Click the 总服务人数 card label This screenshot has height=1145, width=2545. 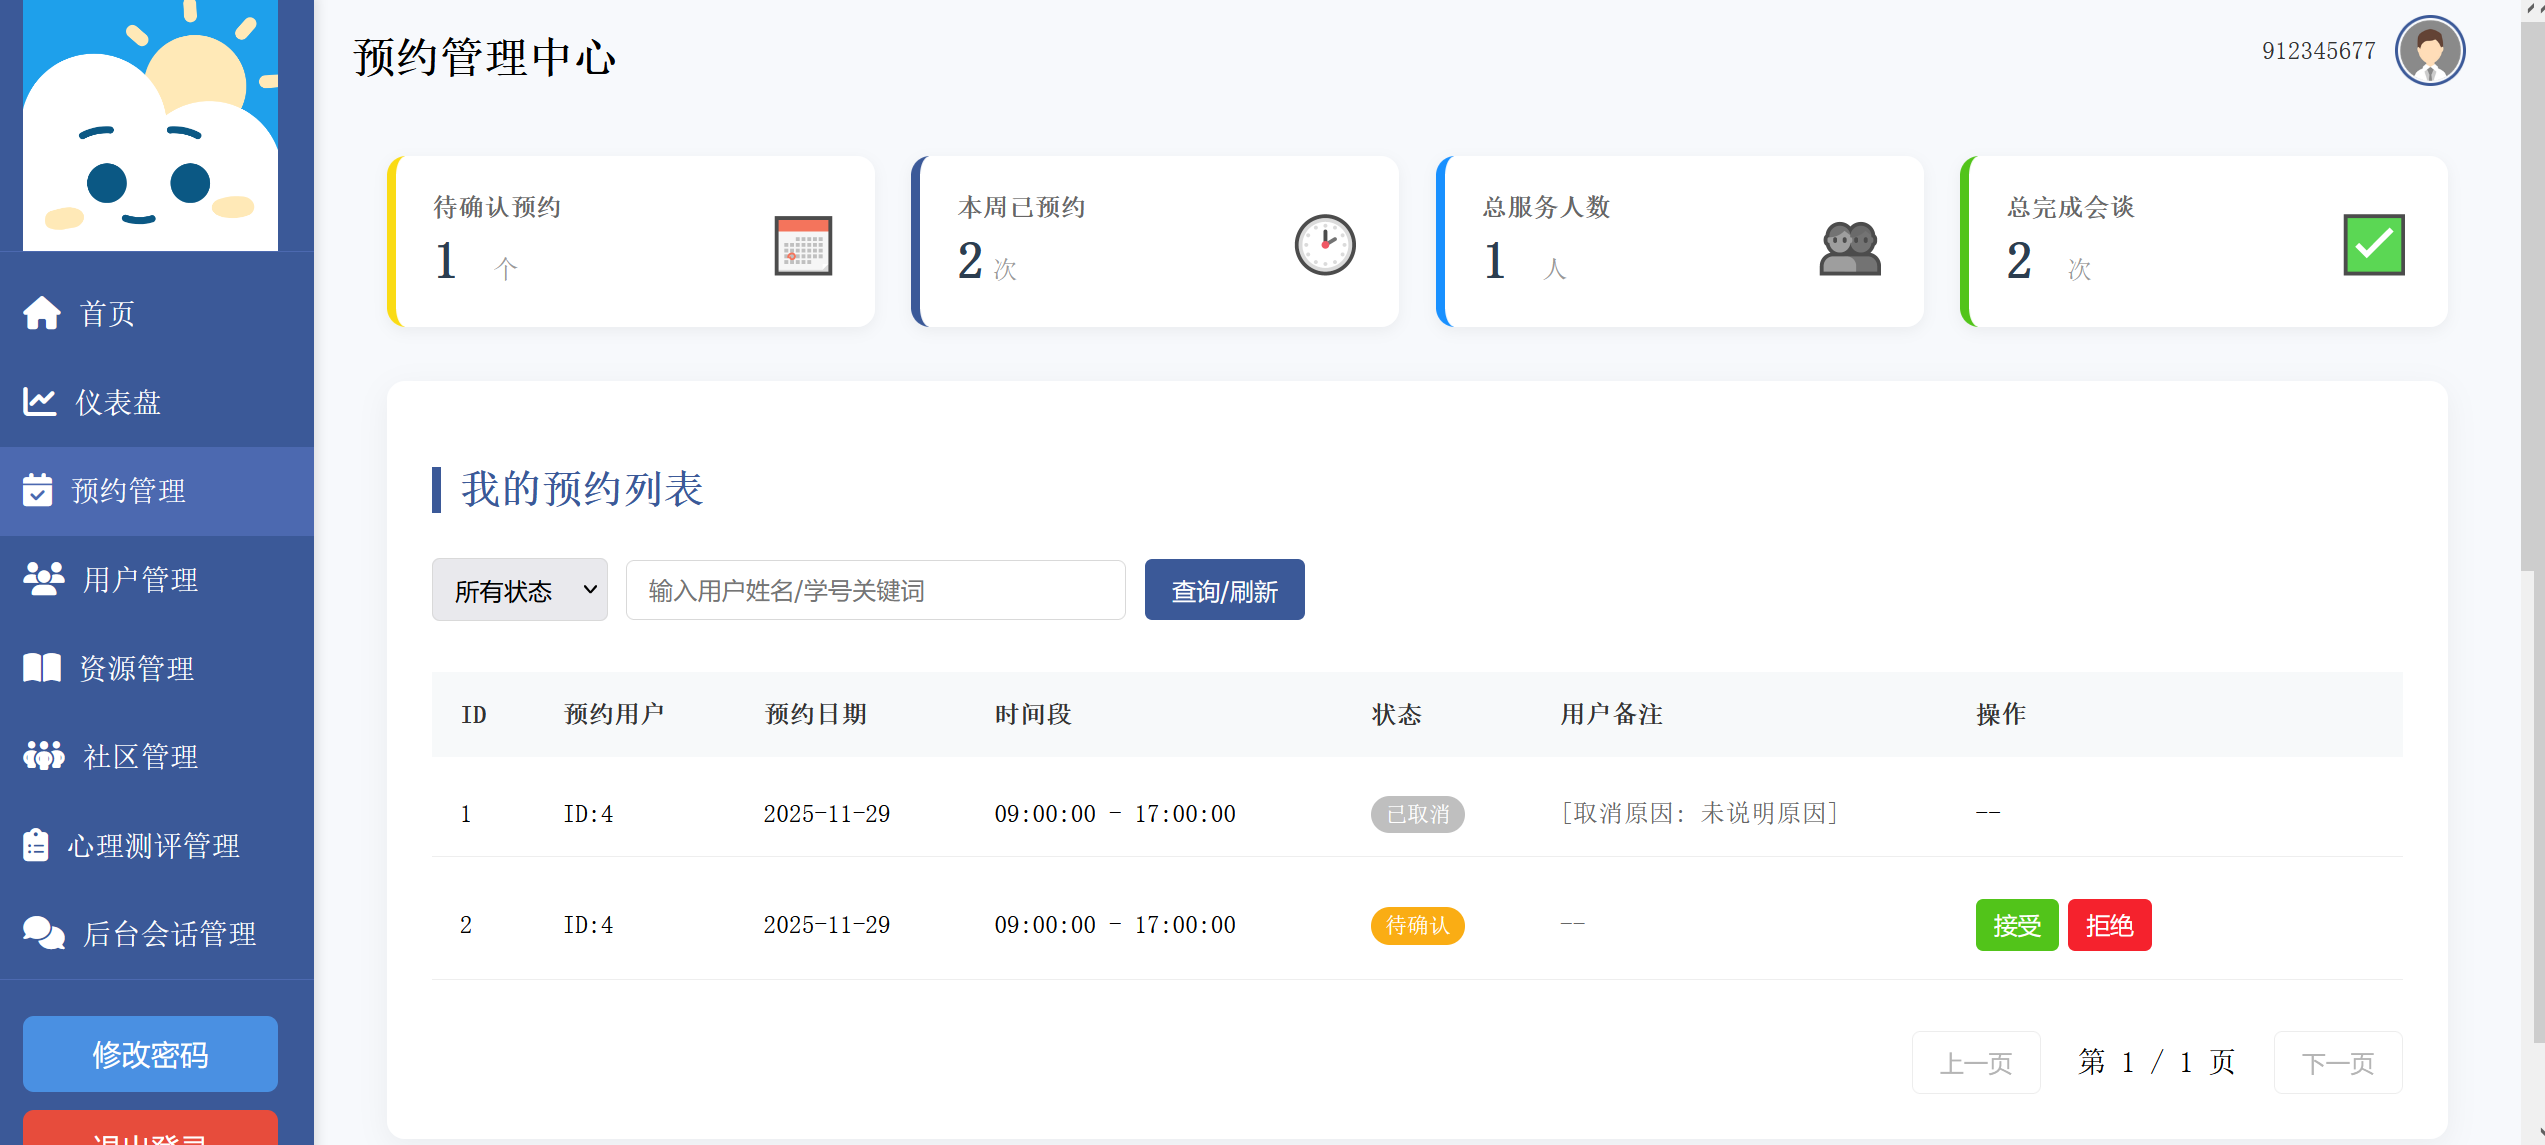pos(1546,207)
